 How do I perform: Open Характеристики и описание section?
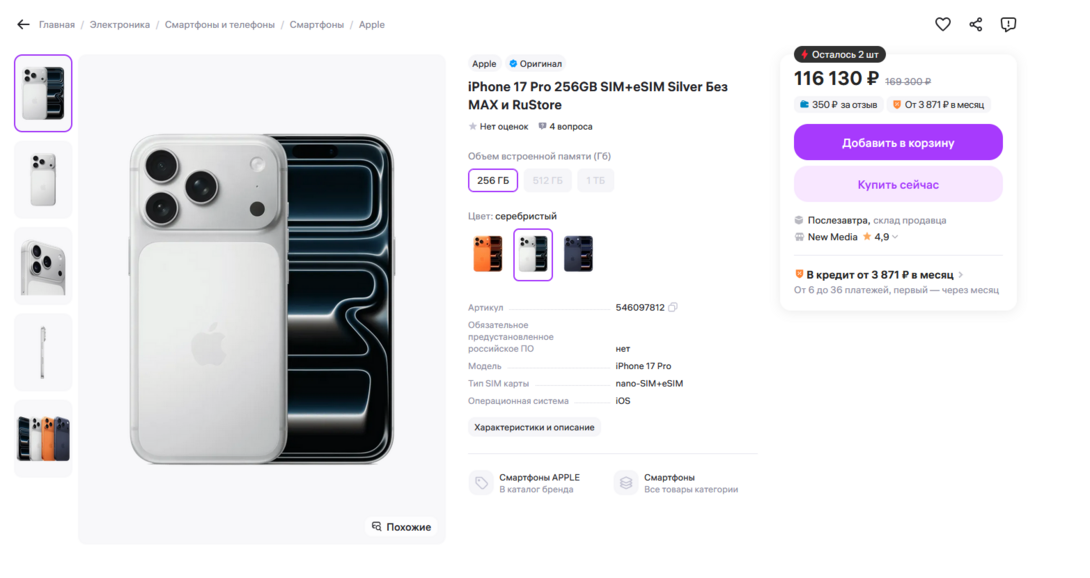tap(534, 427)
